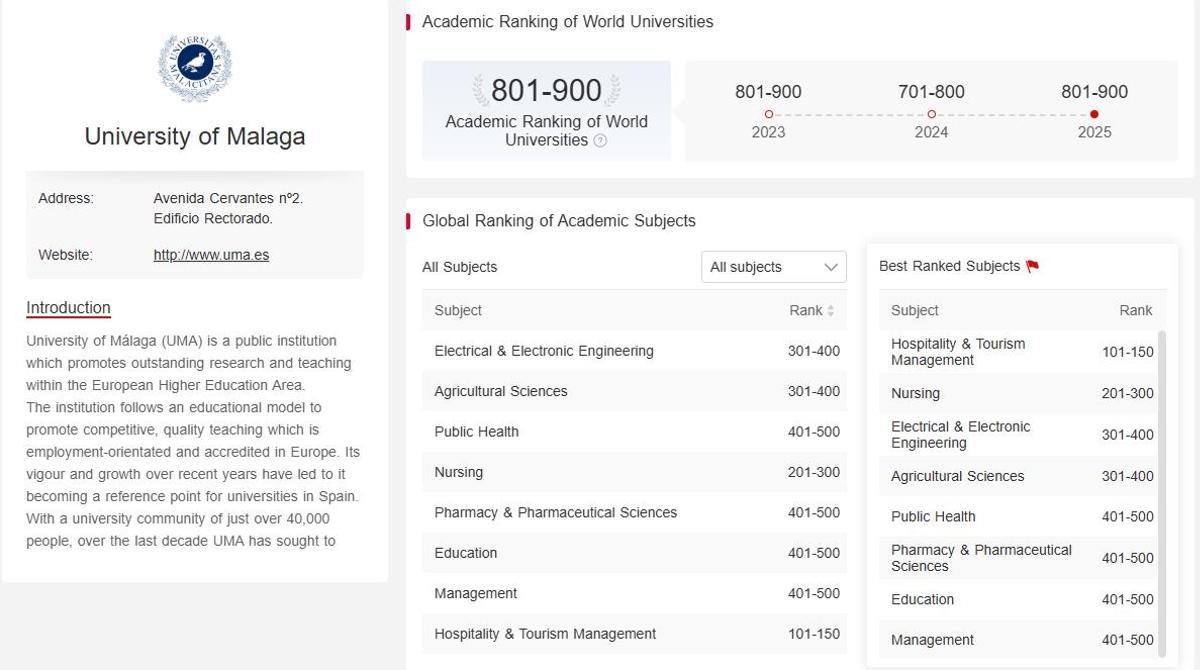
Task: Click the red marker beside Global Ranking heading
Action: tap(408, 221)
